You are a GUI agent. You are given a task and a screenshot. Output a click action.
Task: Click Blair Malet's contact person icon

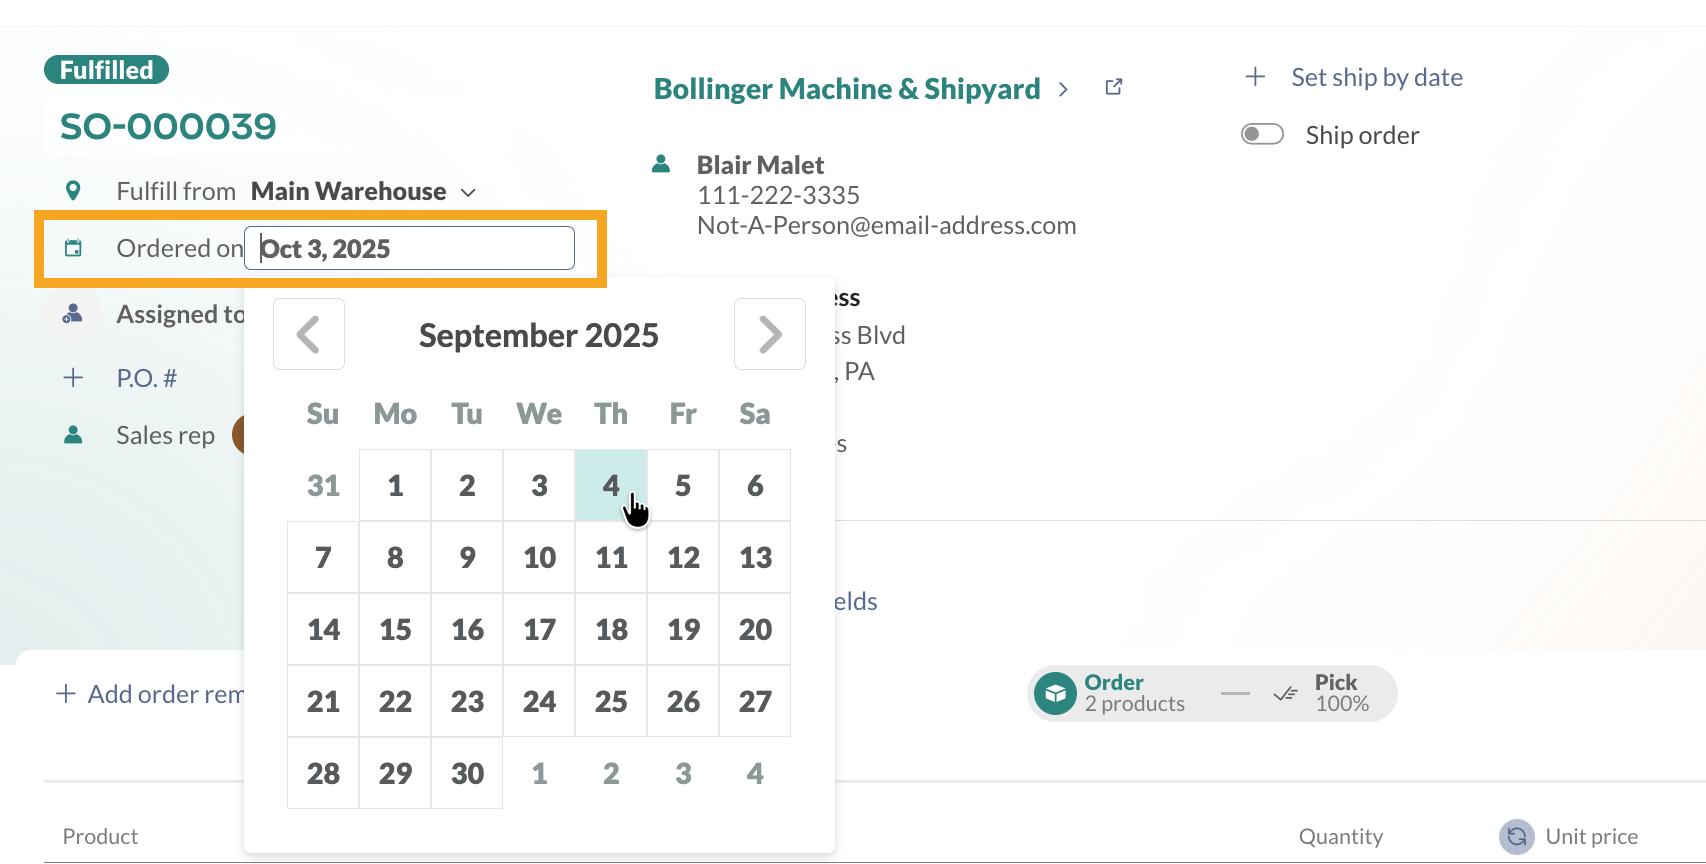660,163
